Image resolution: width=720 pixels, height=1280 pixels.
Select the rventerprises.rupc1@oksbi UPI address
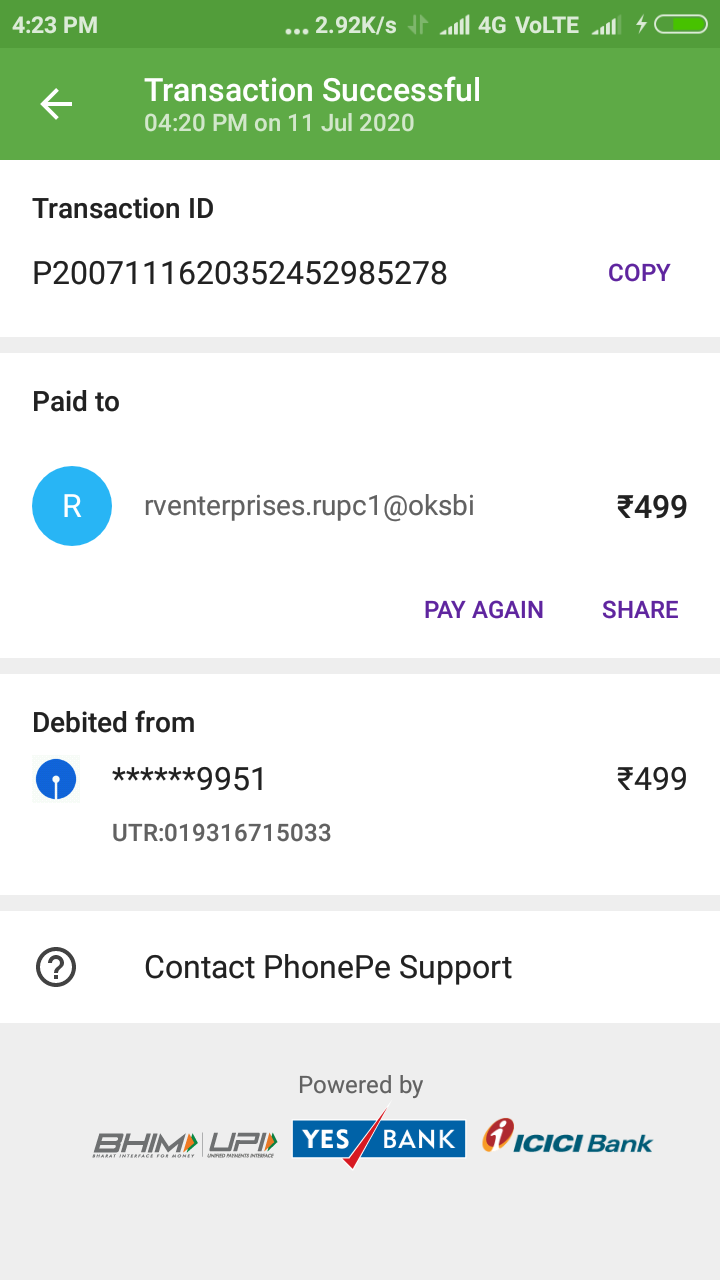click(309, 506)
